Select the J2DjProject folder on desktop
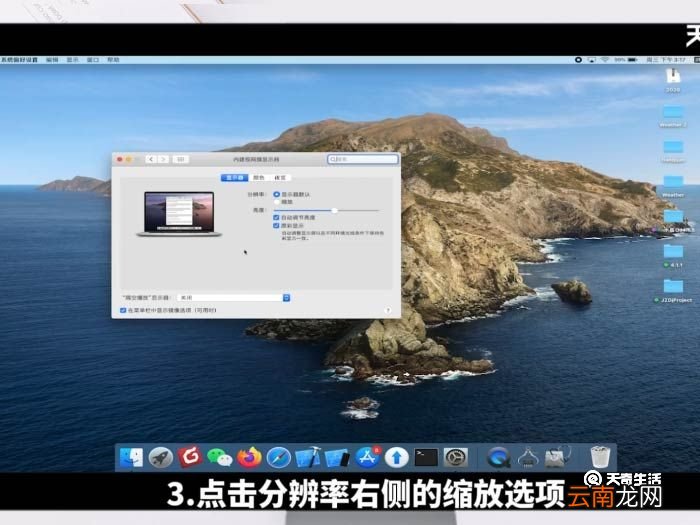This screenshot has height=525, width=700. coord(673,291)
